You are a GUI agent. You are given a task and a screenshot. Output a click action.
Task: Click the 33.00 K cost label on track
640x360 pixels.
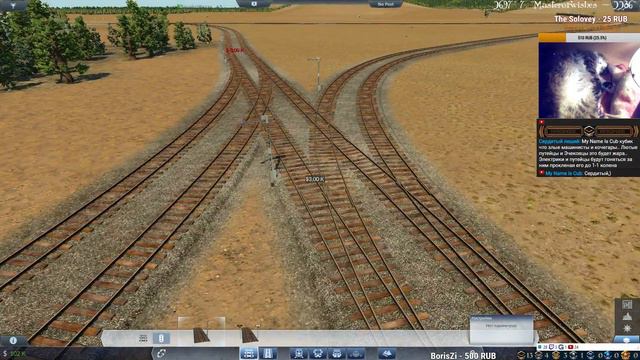pyautogui.click(x=315, y=179)
